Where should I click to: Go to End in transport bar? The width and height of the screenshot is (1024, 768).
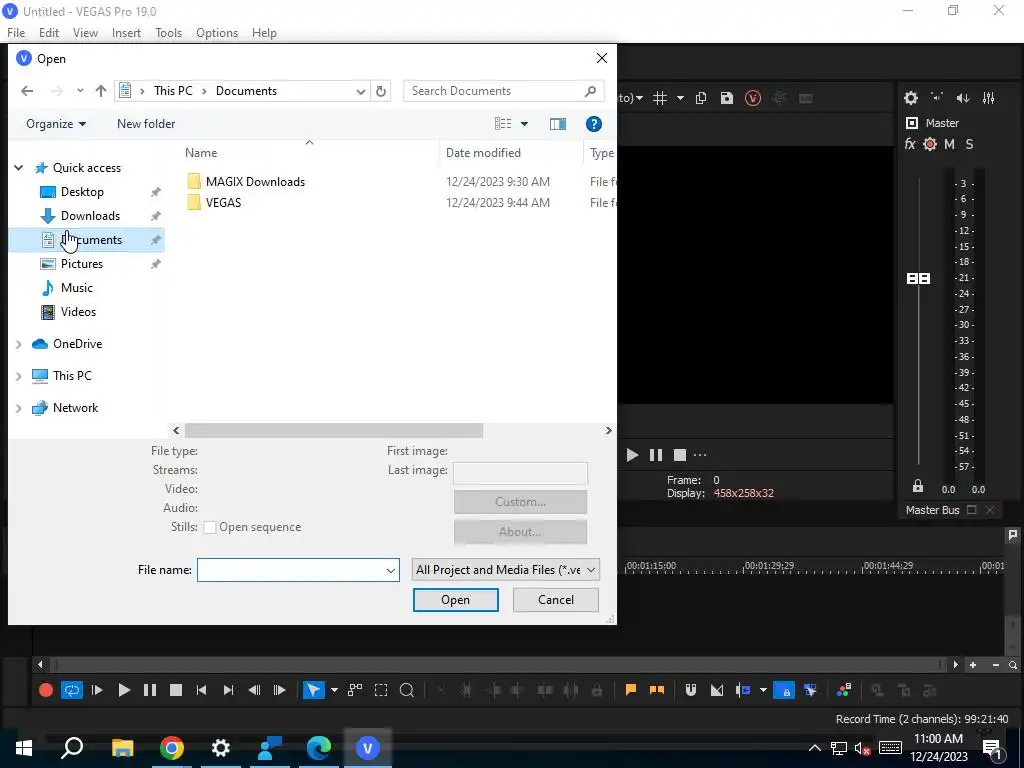(228, 690)
